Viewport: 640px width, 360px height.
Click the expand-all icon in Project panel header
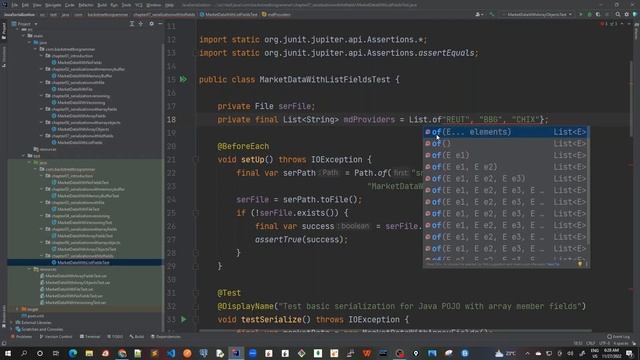[132, 24]
